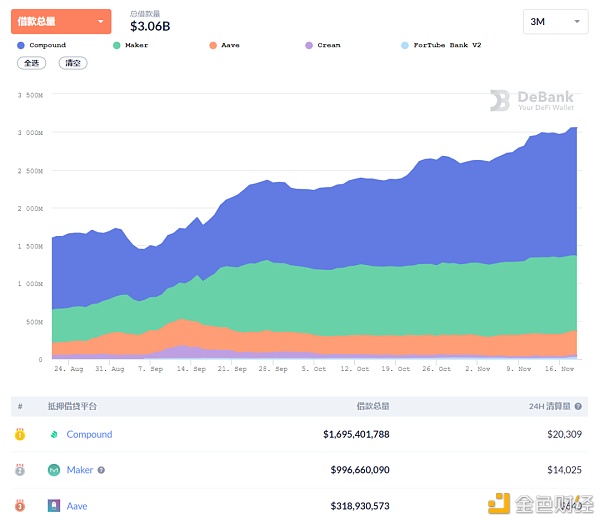Toggle Compound series in chart legend
The height and width of the screenshot is (520, 600).
point(42,45)
